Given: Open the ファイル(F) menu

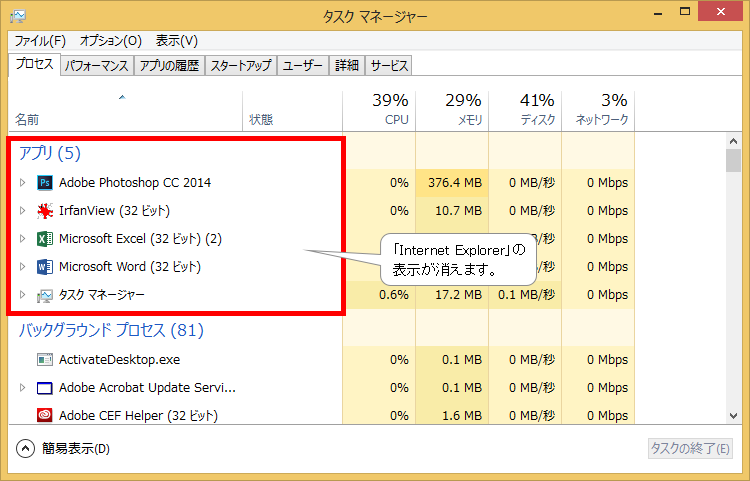Looking at the screenshot, I should 40,41.
